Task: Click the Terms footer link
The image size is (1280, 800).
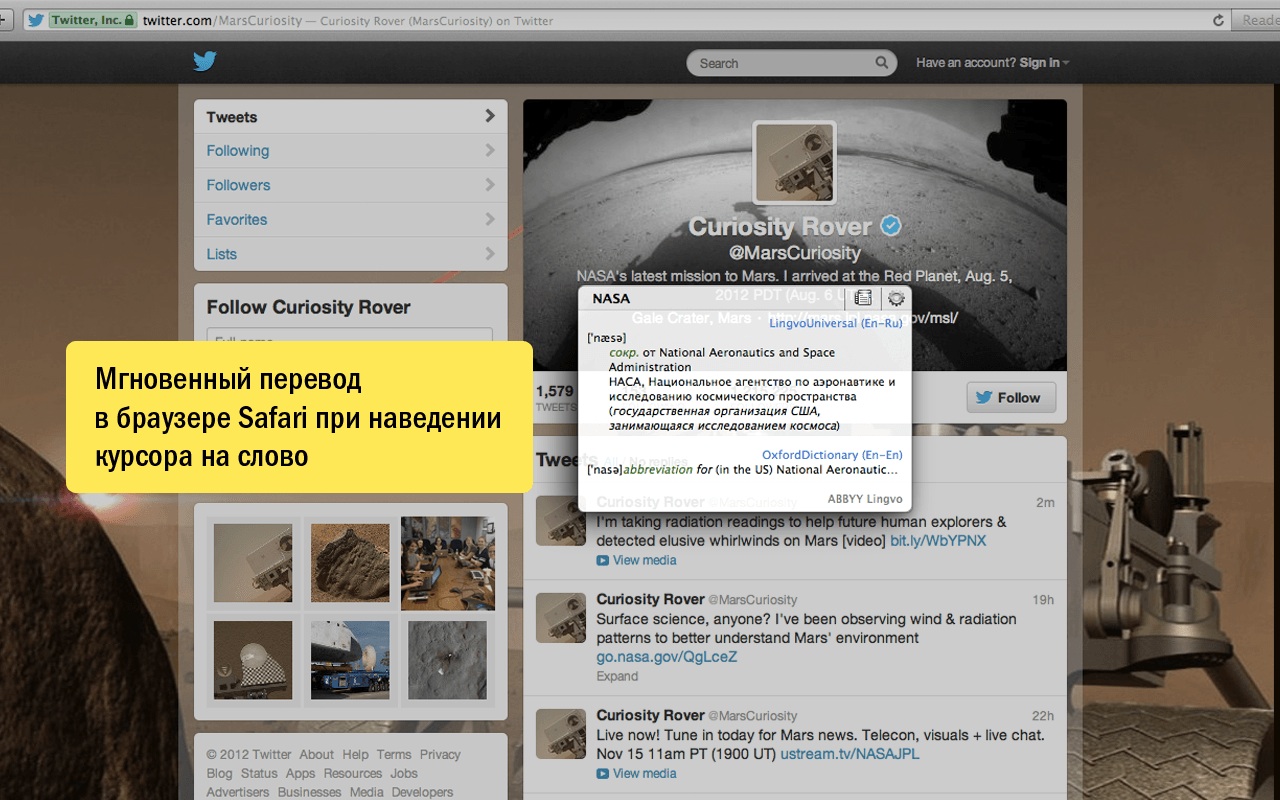Action: click(x=394, y=754)
